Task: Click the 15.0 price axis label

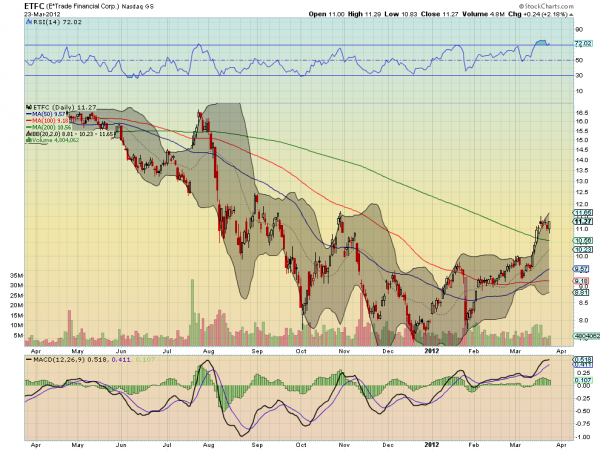Action: [582, 140]
